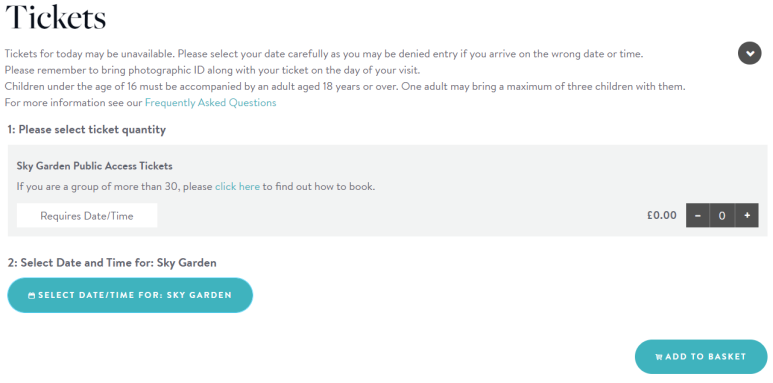Open Select Date/Time for Sky Garden
Viewport: 773px width, 383px height.
pyautogui.click(x=130, y=295)
